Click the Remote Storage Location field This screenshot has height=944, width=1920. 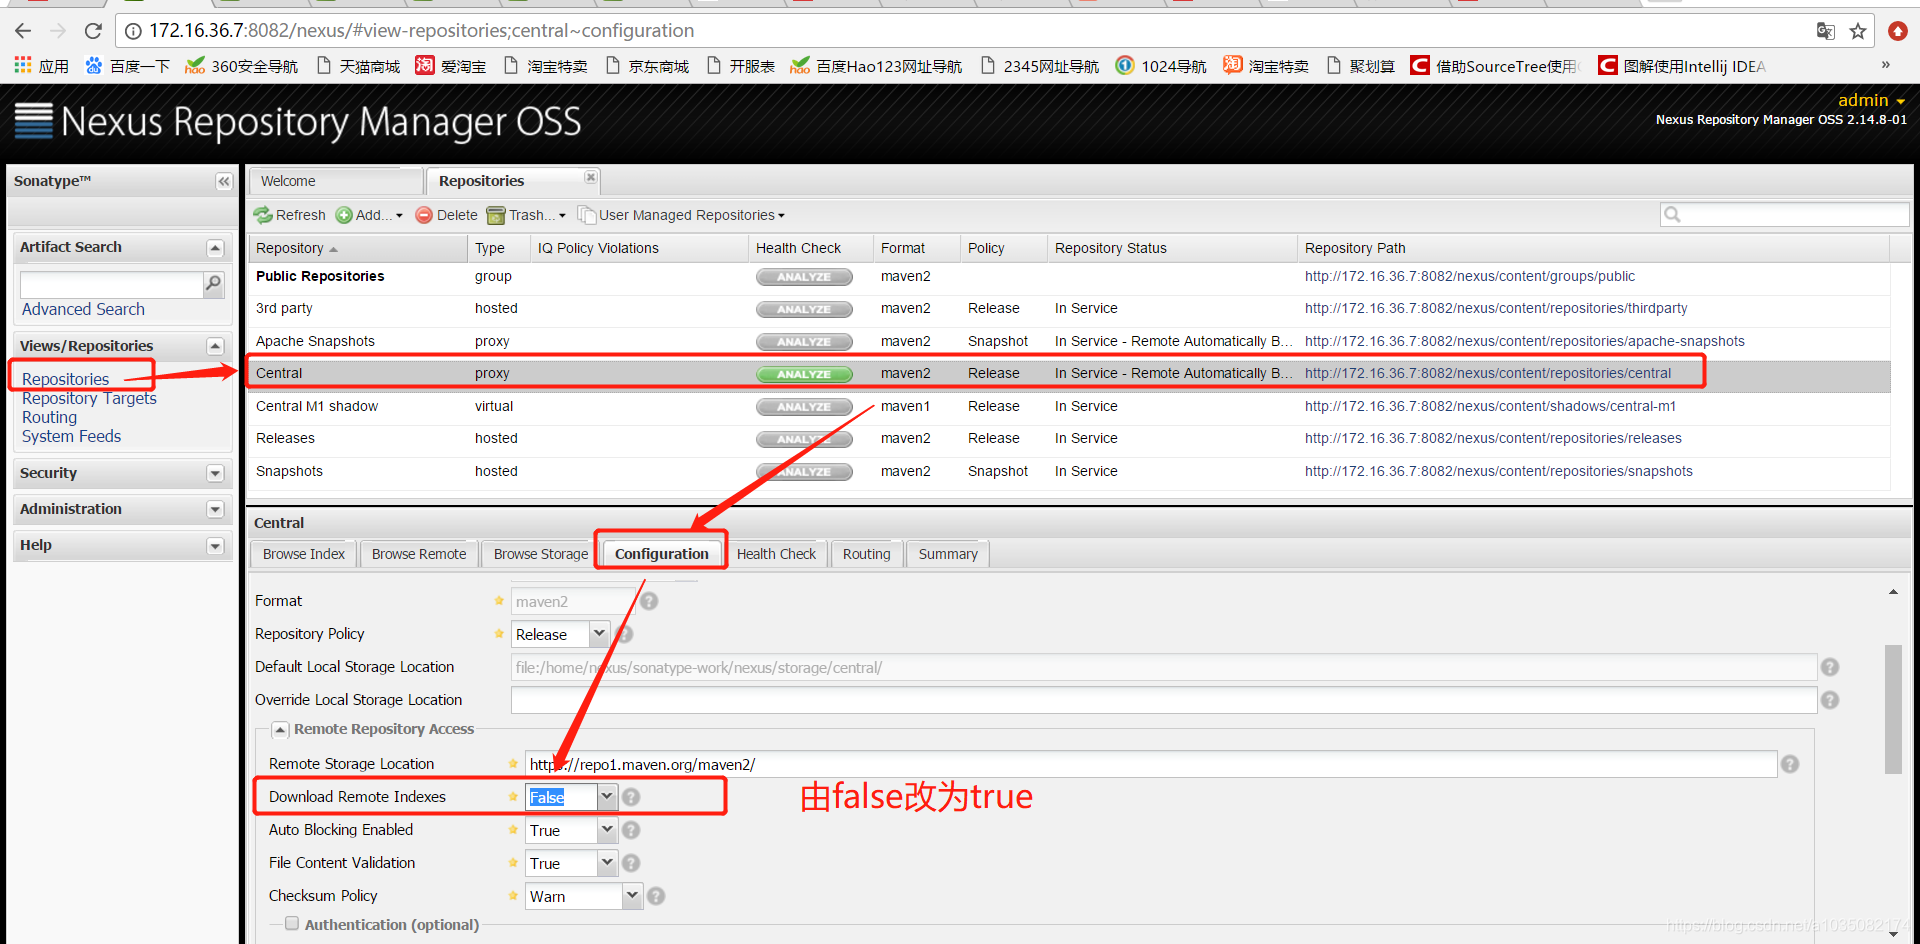click(x=1151, y=764)
